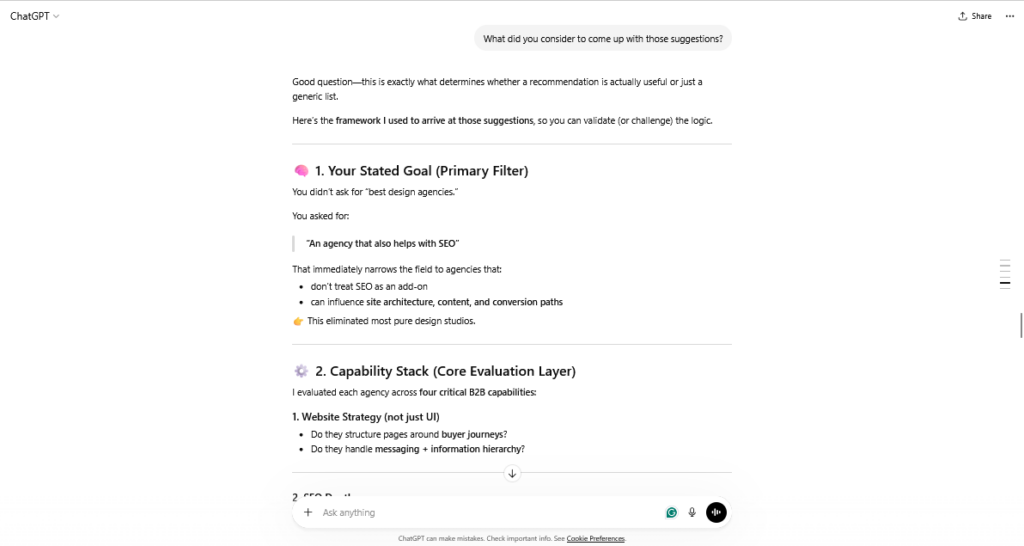The image size is (1024, 546).
Task: Open the Cookie Preferences link
Action: (596, 539)
